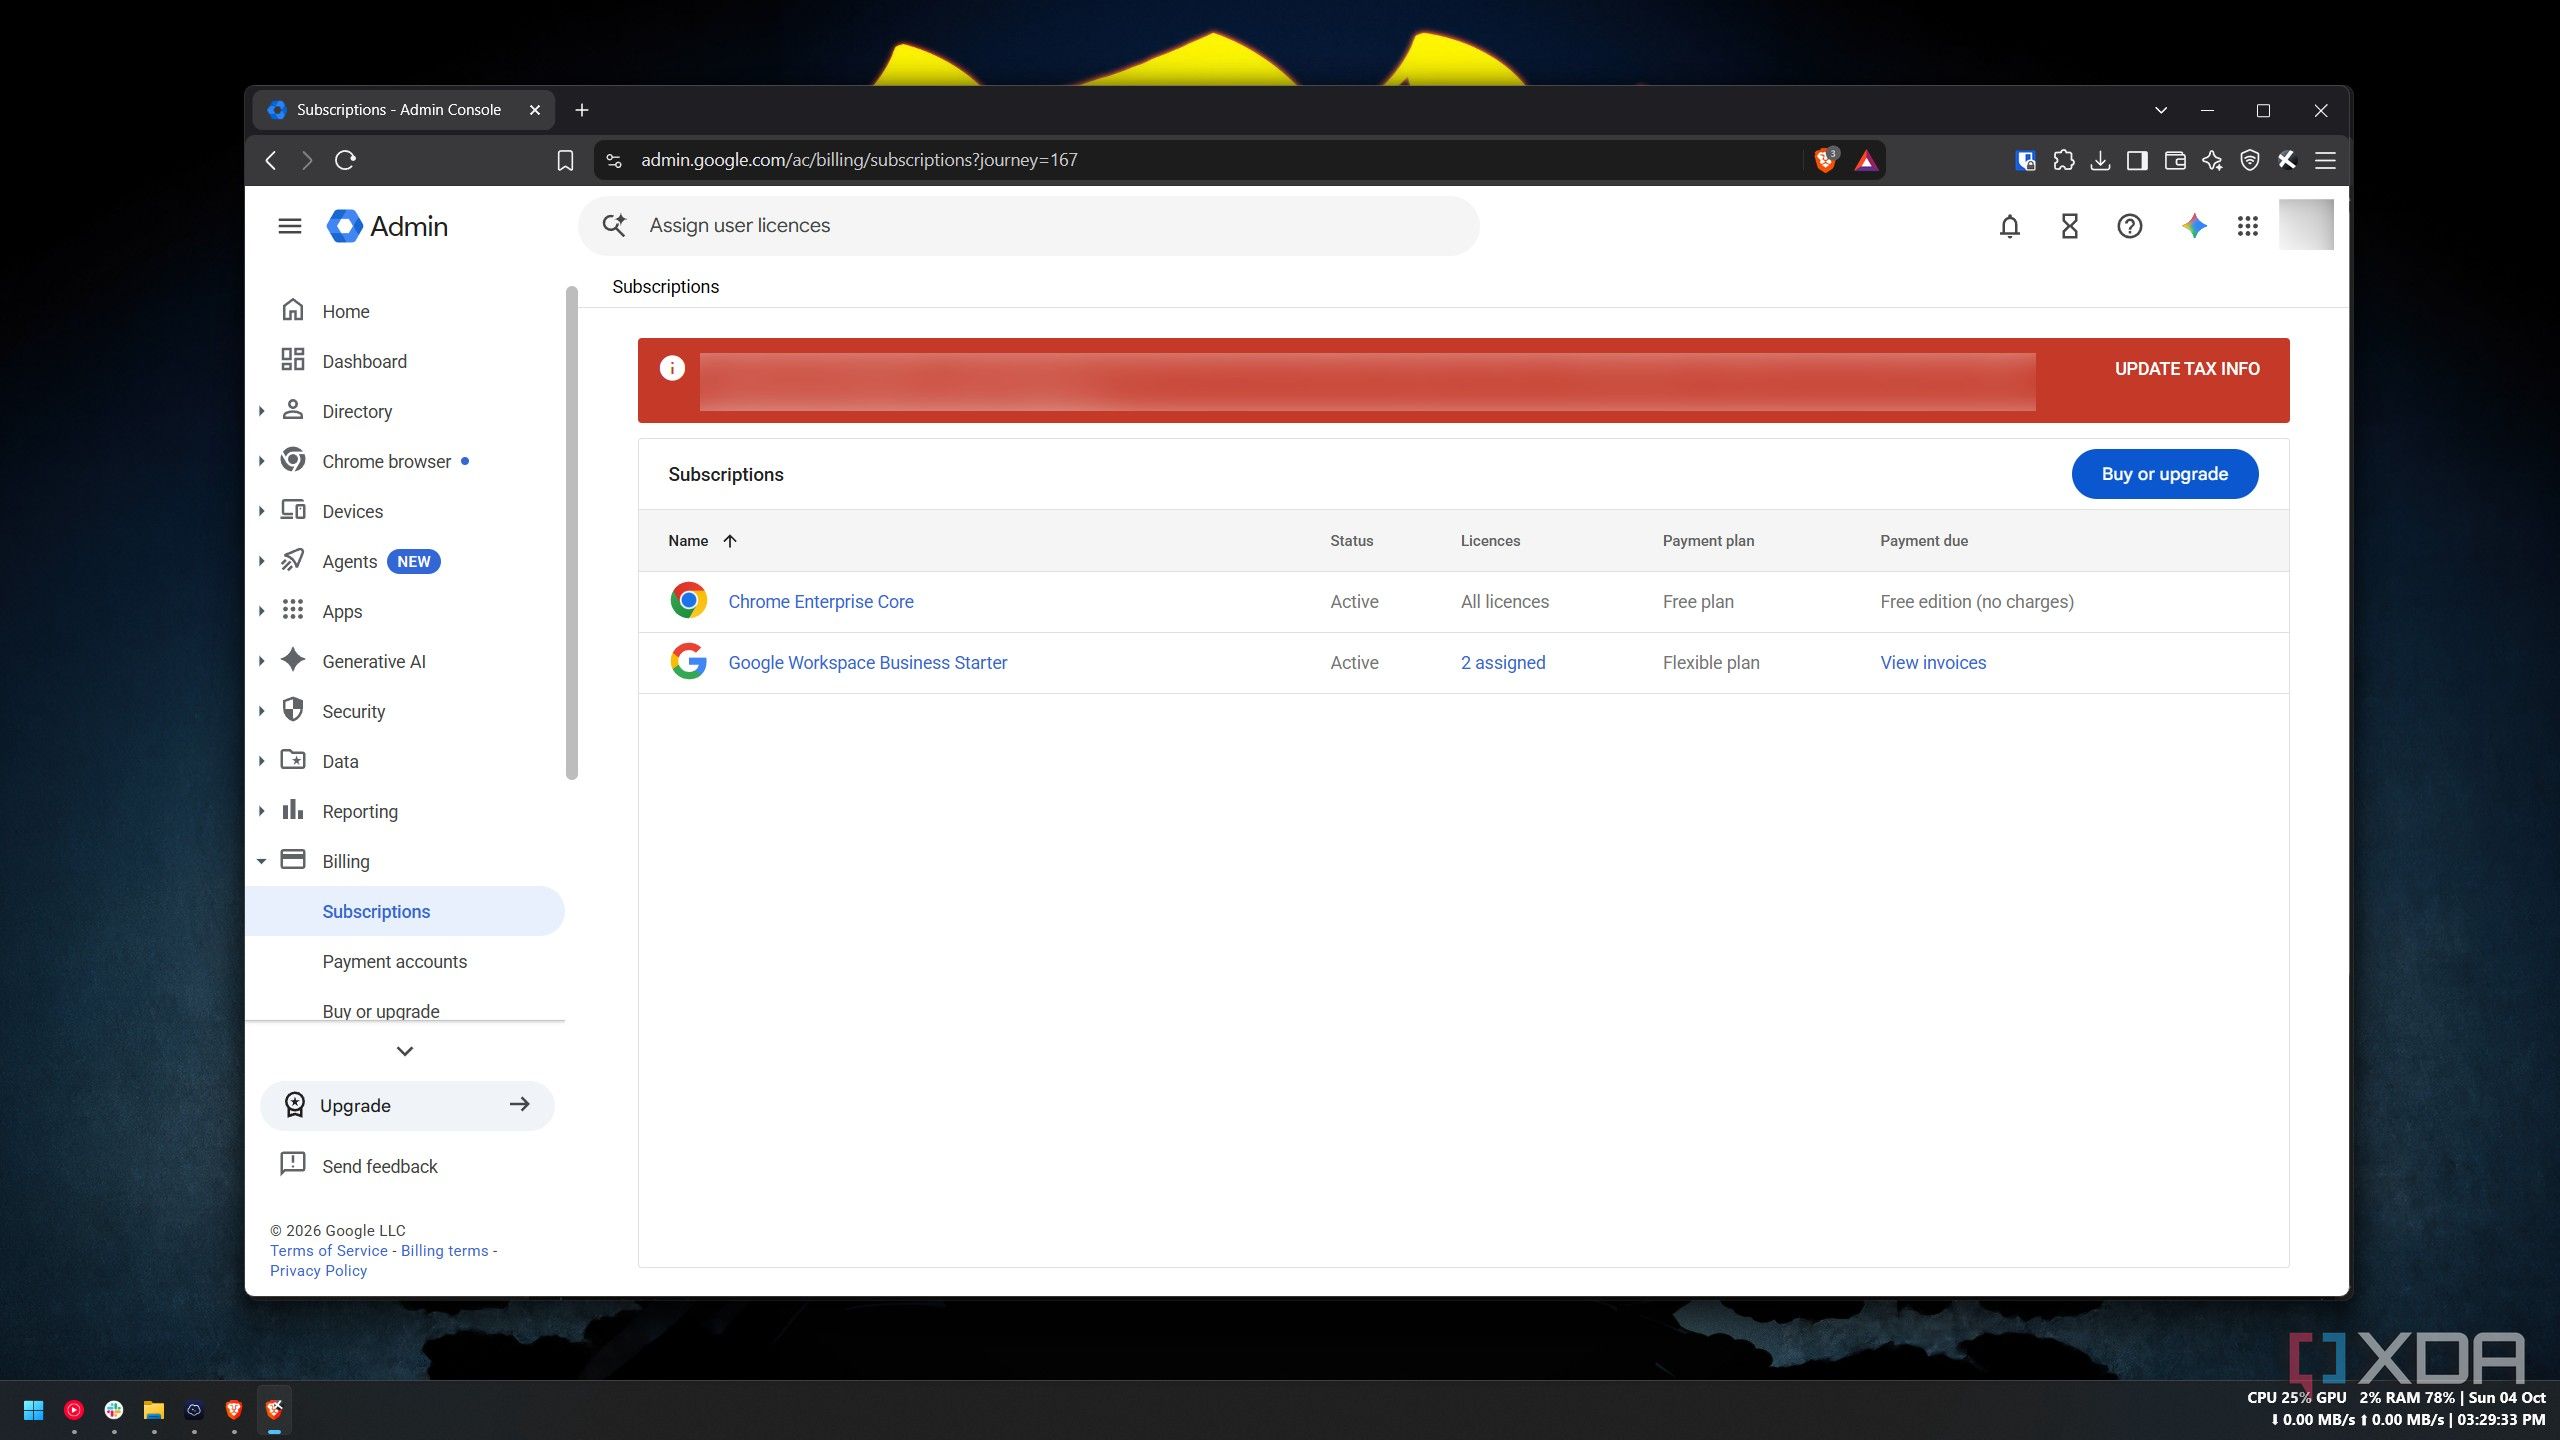Expand the Directory section

(262, 411)
